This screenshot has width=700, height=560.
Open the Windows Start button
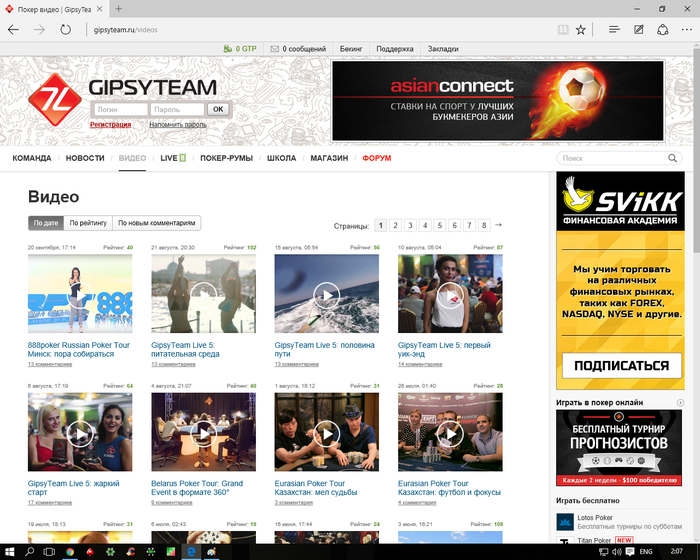point(9,552)
